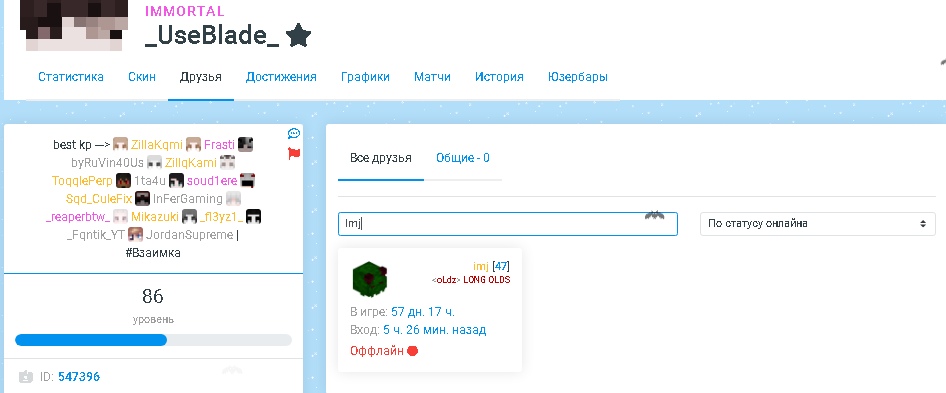Open the sort dropdown "По статусу онлайна"

click(817, 223)
